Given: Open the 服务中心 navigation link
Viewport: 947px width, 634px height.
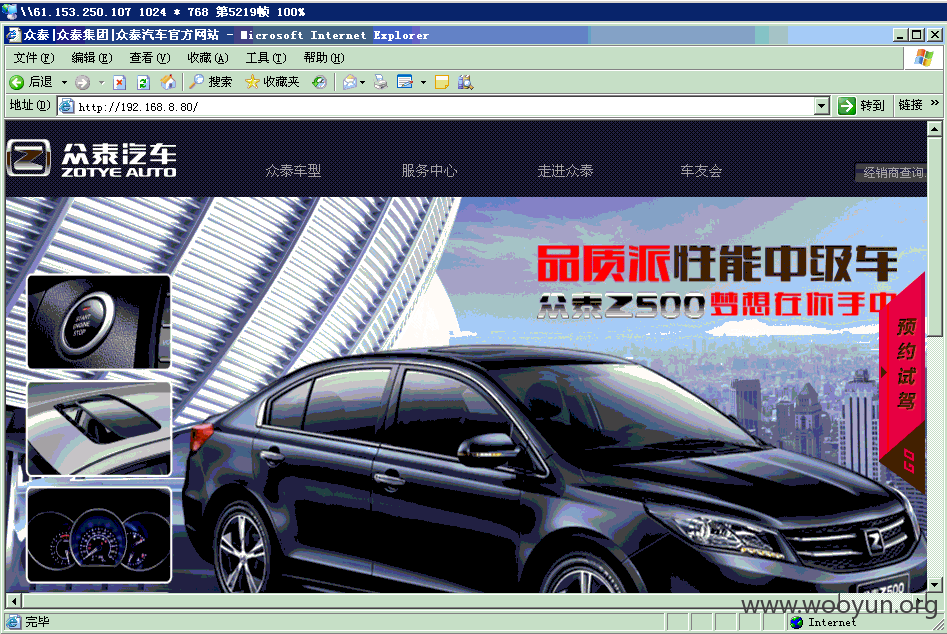Looking at the screenshot, I should pyautogui.click(x=429, y=171).
